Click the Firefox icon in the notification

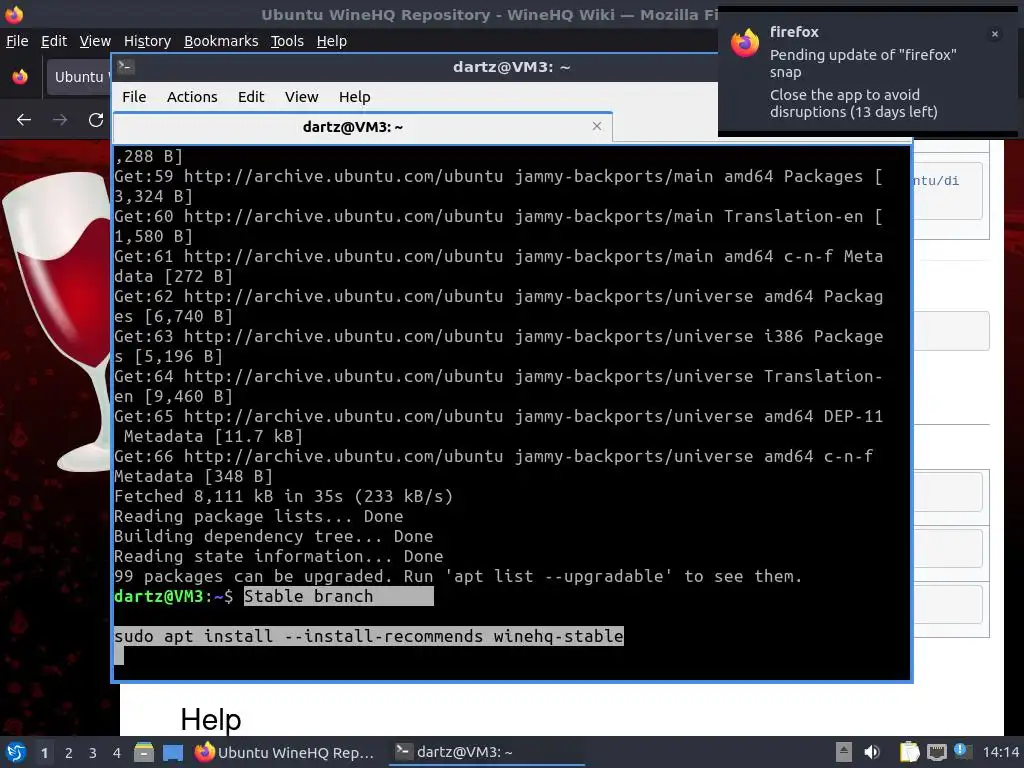click(744, 43)
